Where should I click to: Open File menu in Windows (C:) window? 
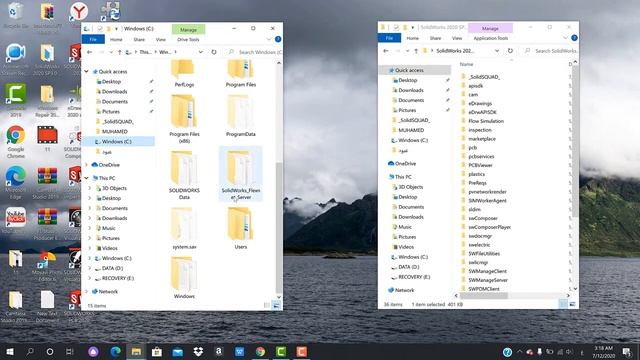(x=93, y=39)
